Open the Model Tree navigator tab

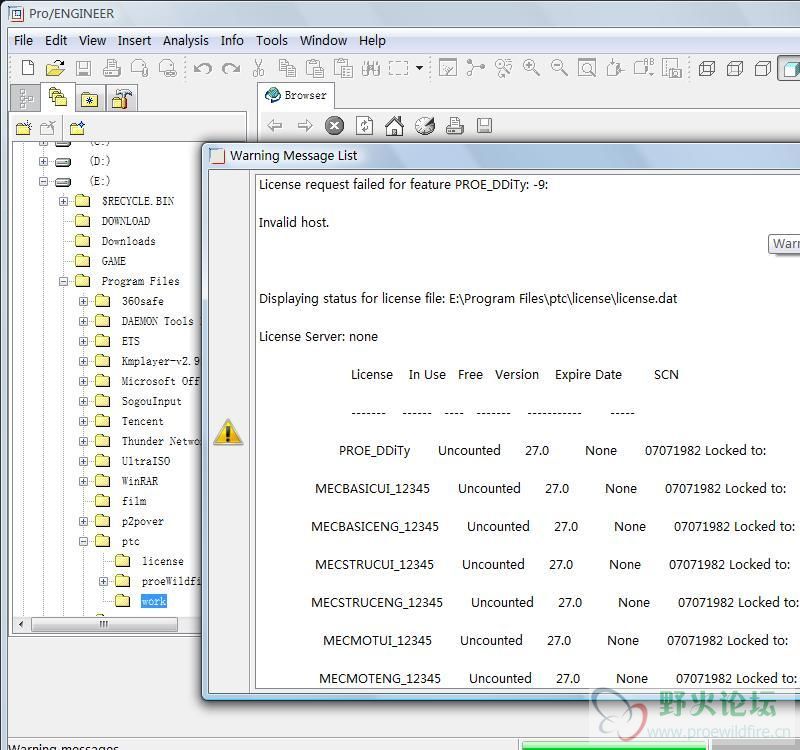click(x=26, y=98)
